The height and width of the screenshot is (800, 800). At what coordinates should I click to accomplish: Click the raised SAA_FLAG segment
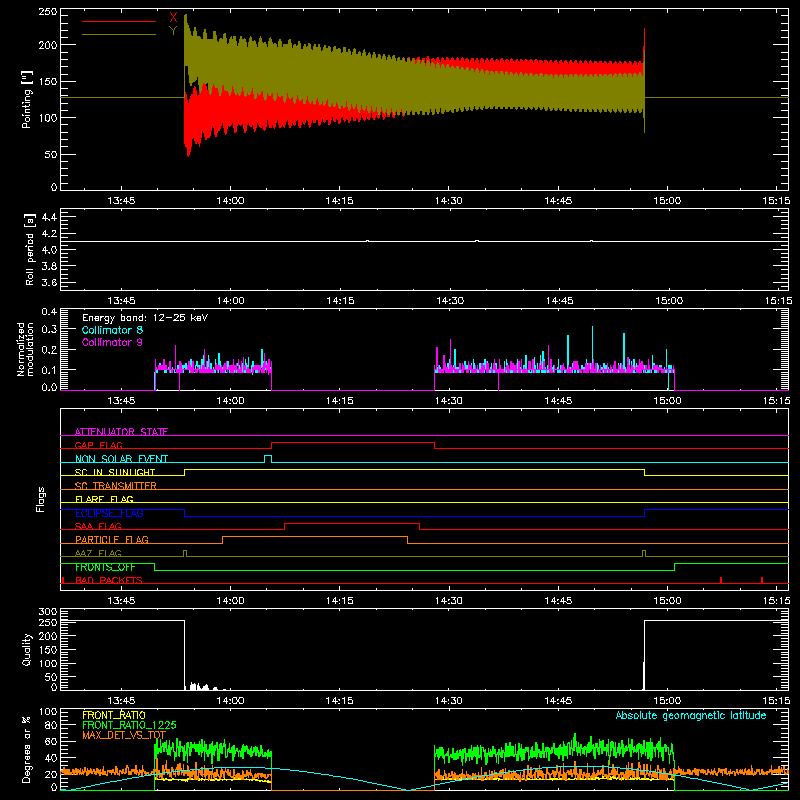tap(352, 523)
